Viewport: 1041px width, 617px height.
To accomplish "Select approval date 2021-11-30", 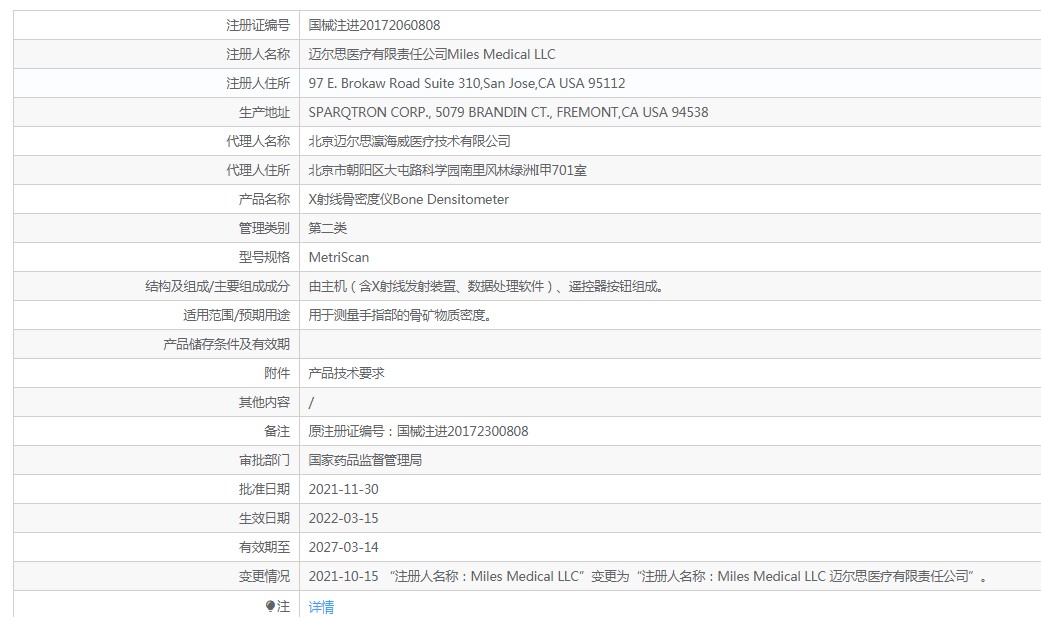I will tap(343, 489).
